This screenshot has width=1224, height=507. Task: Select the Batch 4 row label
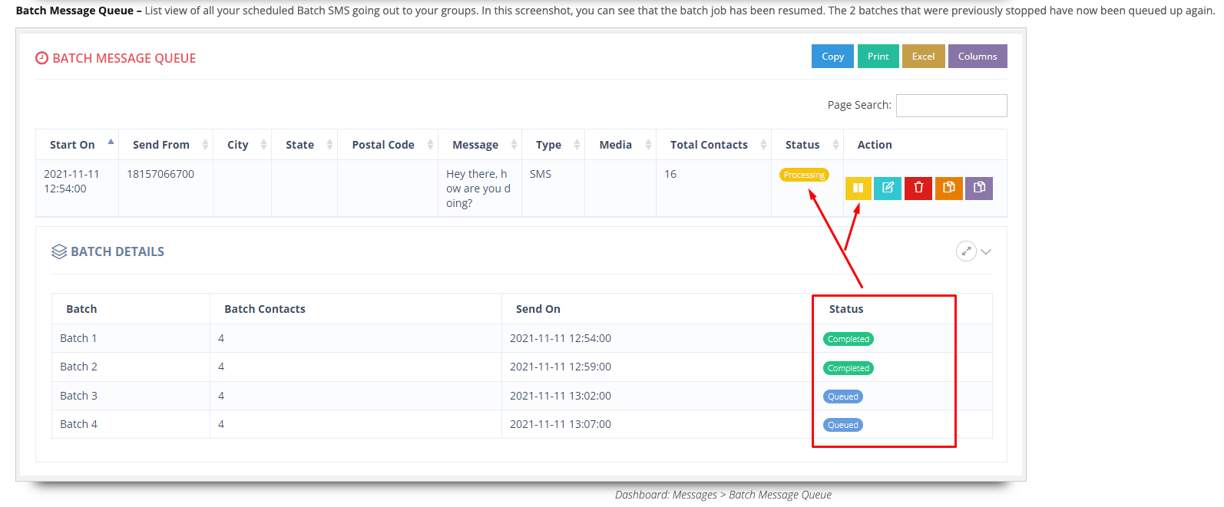pyautogui.click(x=79, y=424)
